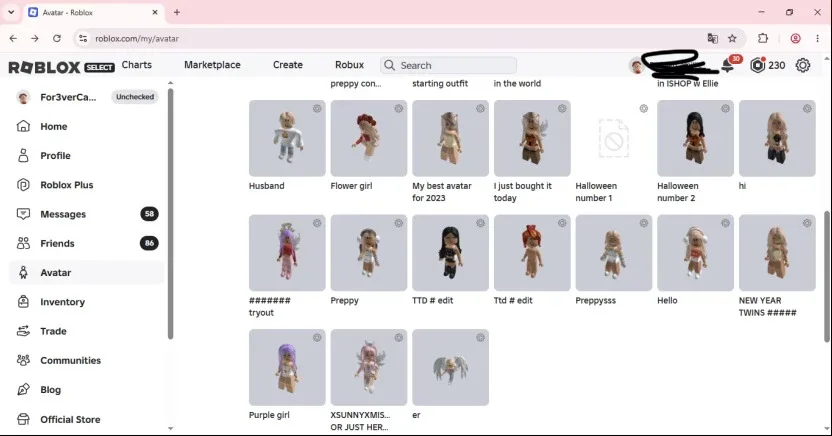832x436 pixels.
Task: Select the Flower girl outfit thumbnail
Action: click(369, 138)
